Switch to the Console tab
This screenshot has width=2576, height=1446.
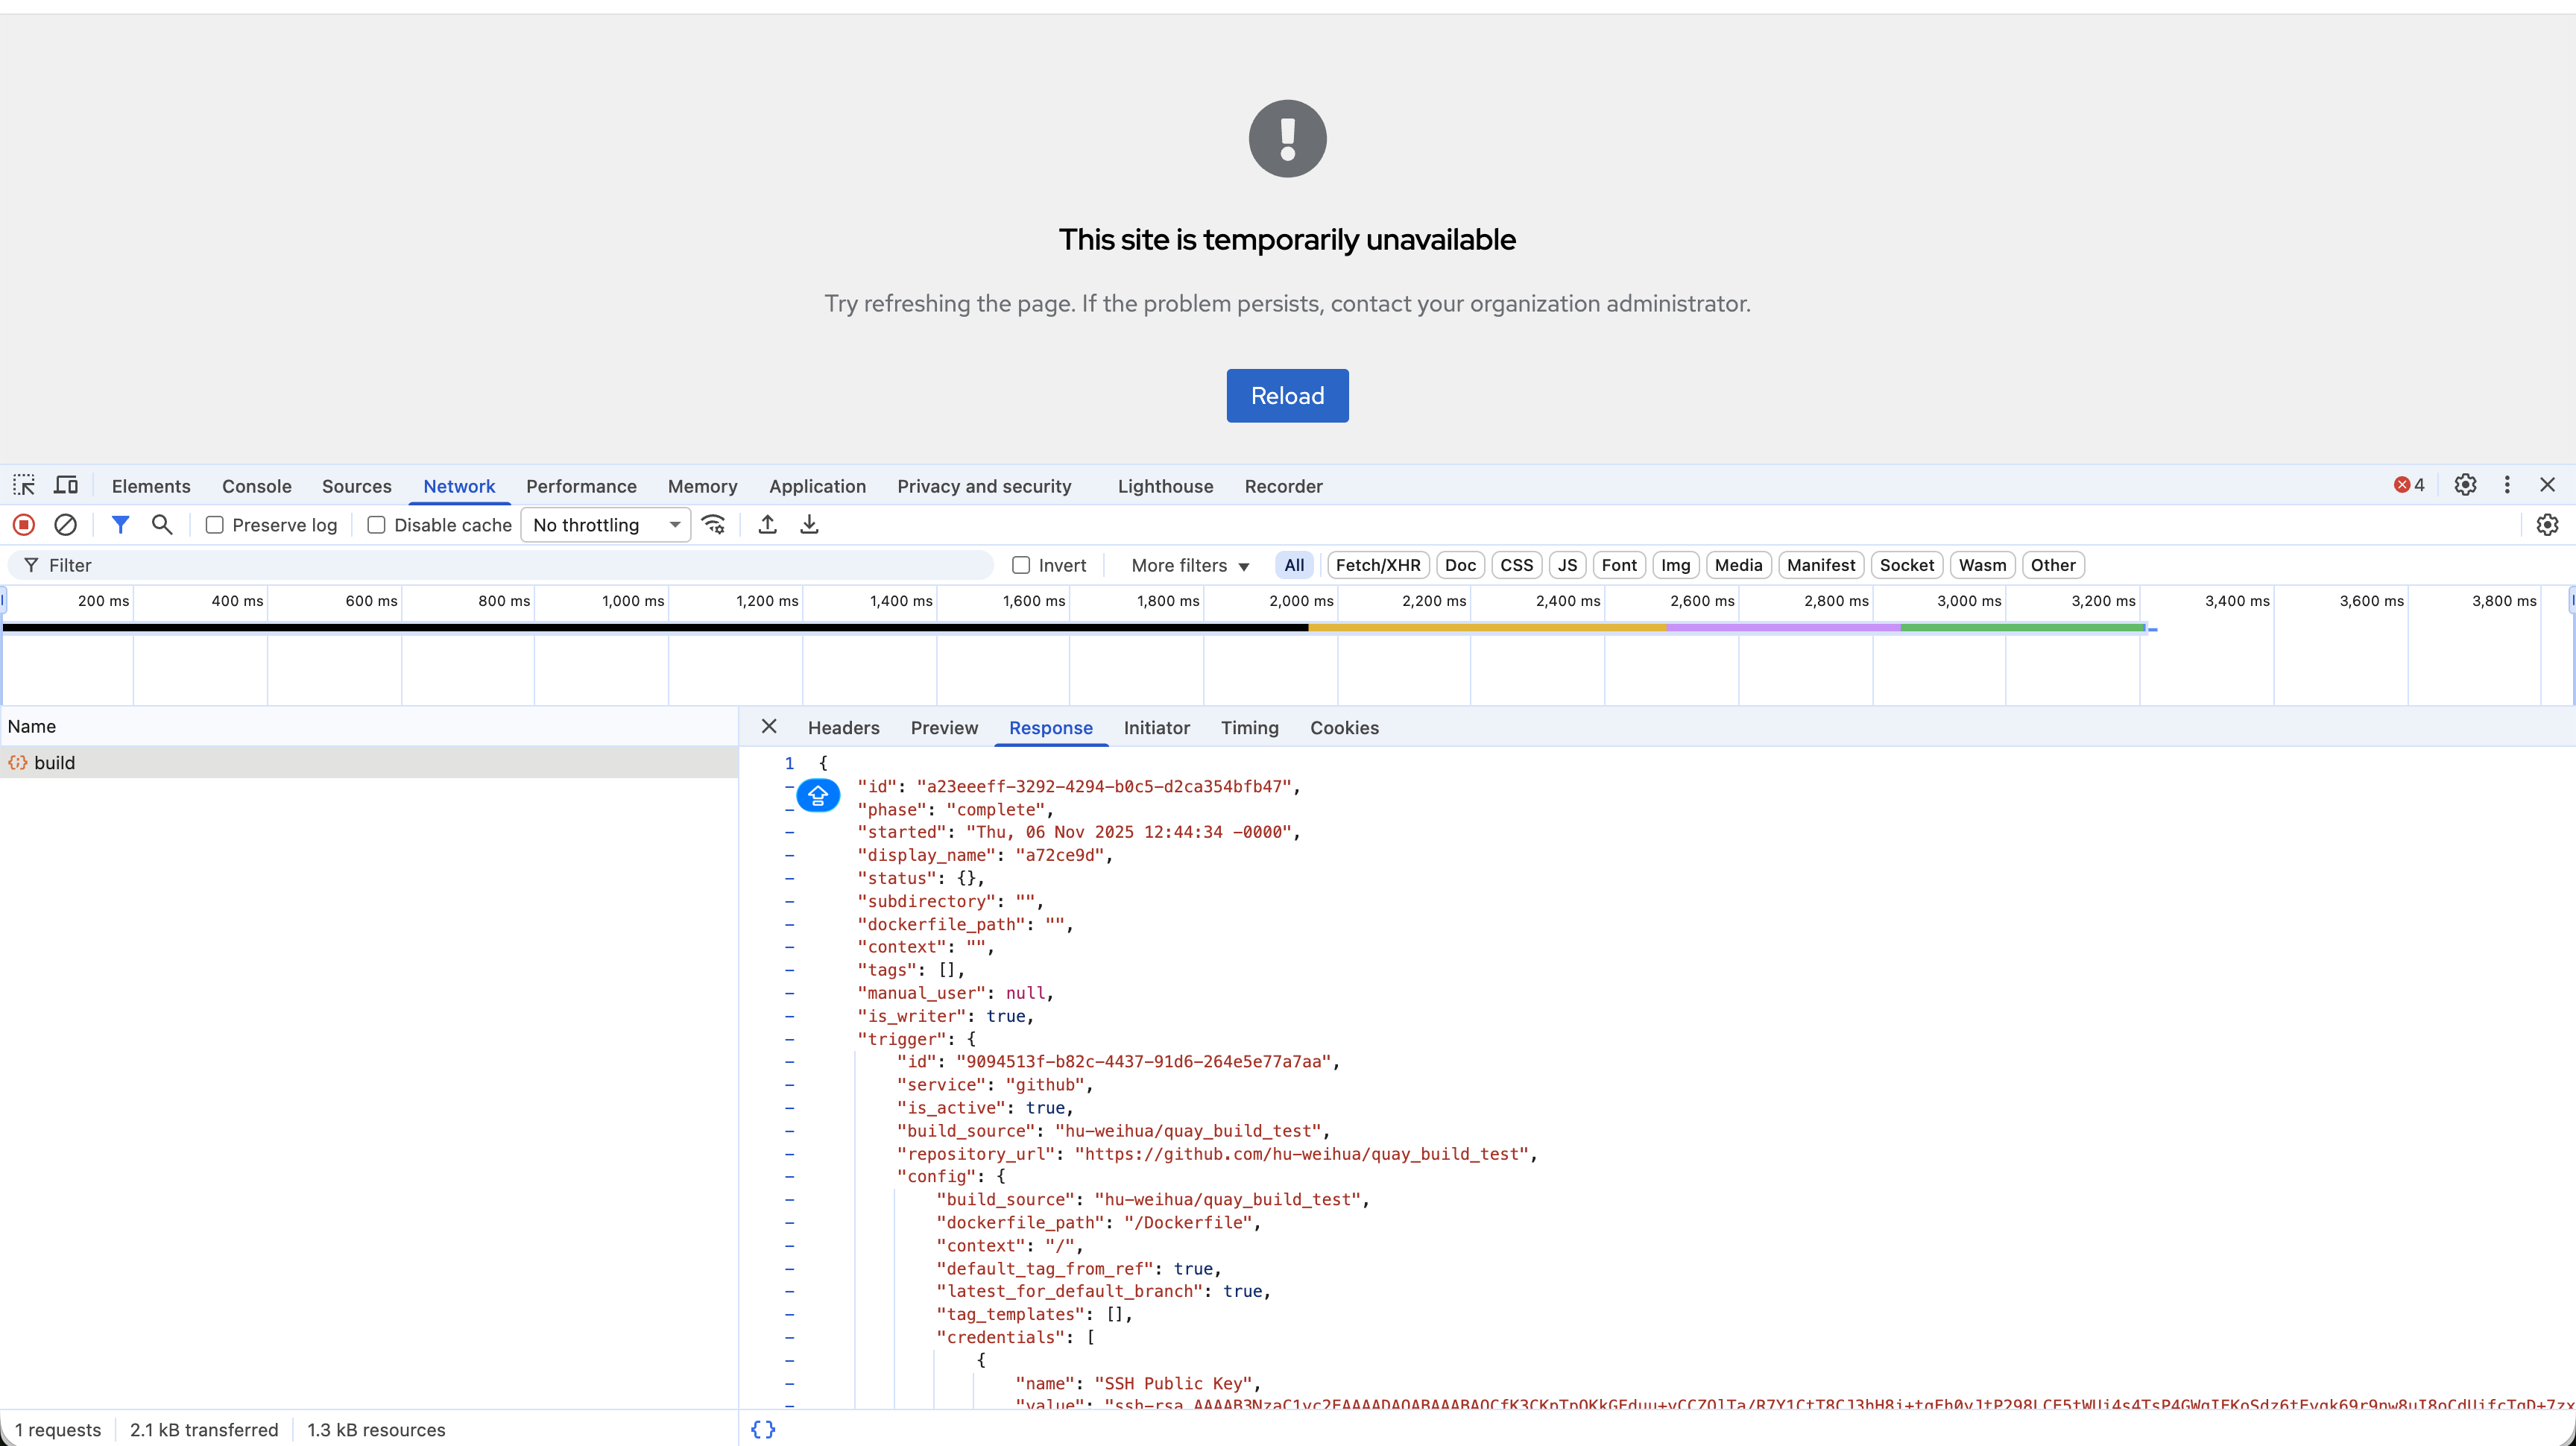point(257,486)
